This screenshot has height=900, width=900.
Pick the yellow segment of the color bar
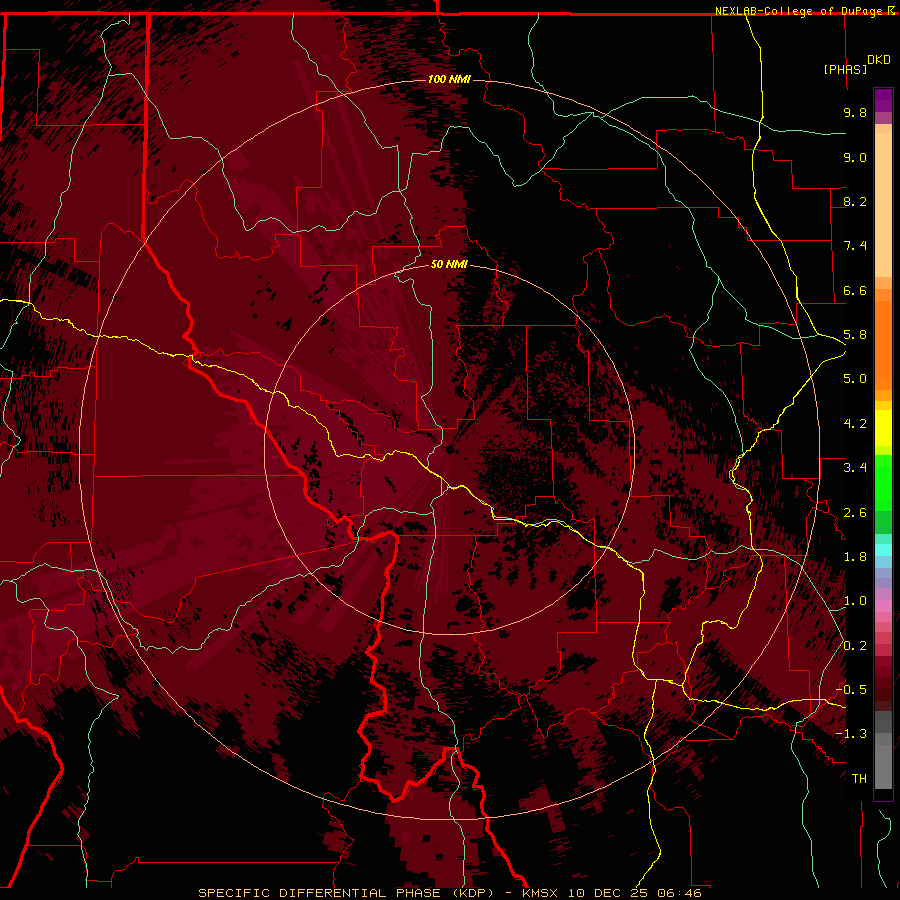tap(883, 428)
